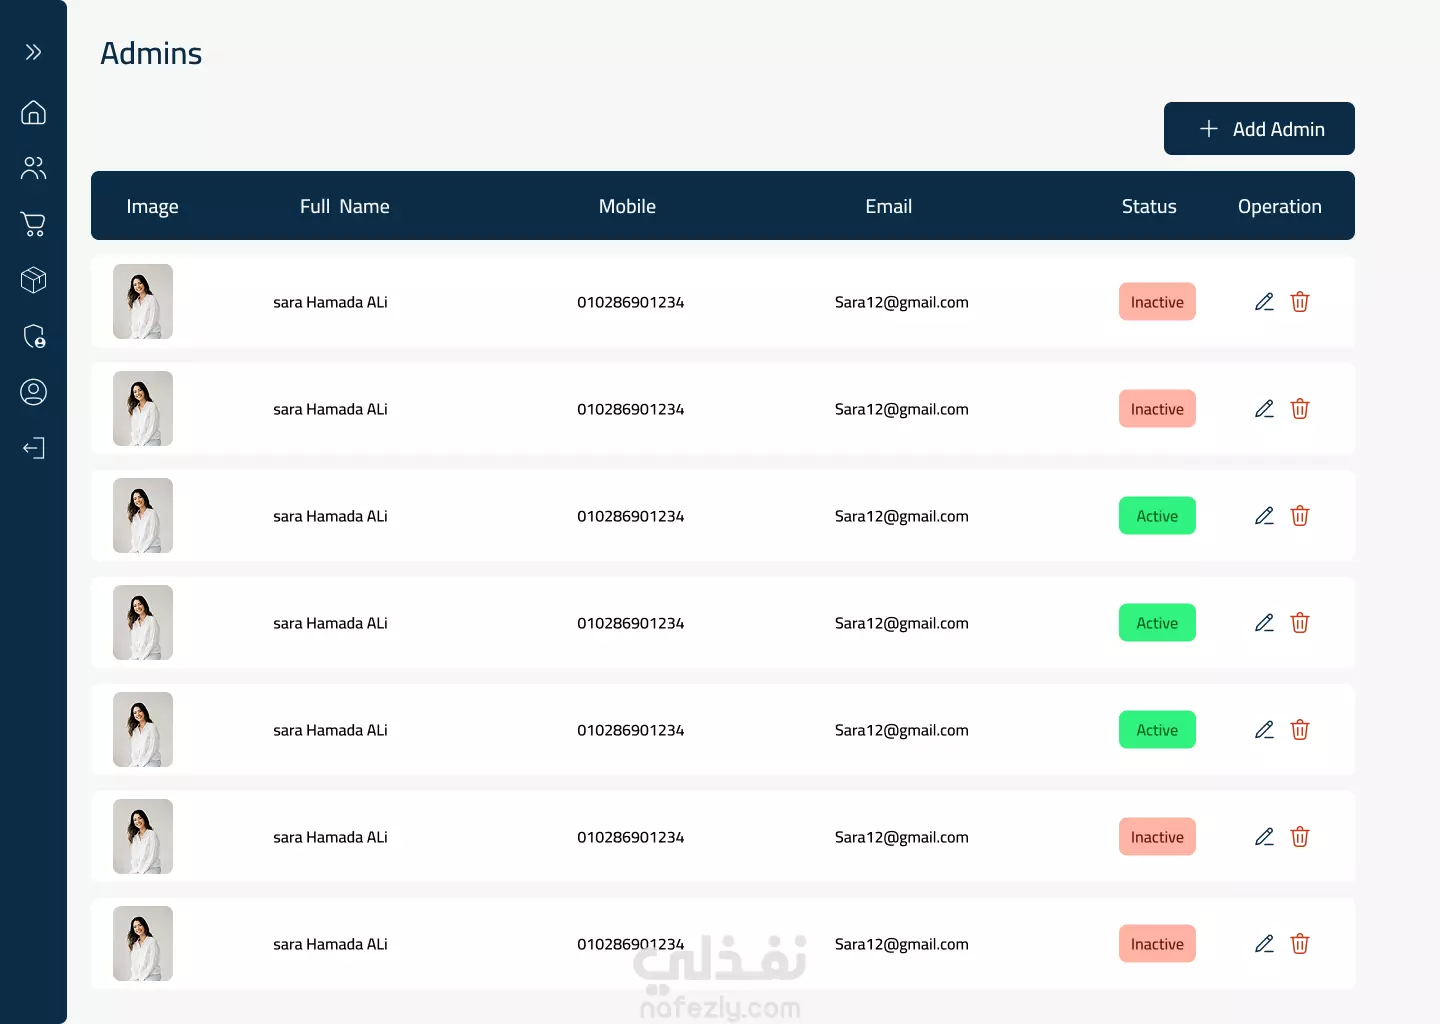Open the Home icon in sidebar
The image size is (1440, 1024).
[33, 112]
